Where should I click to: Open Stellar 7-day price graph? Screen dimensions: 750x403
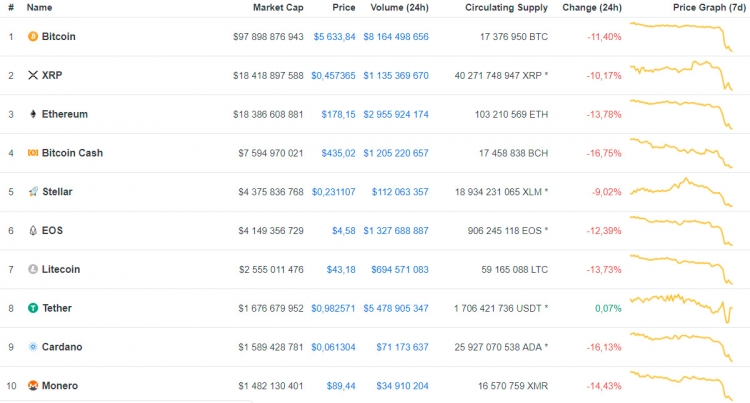[681, 192]
